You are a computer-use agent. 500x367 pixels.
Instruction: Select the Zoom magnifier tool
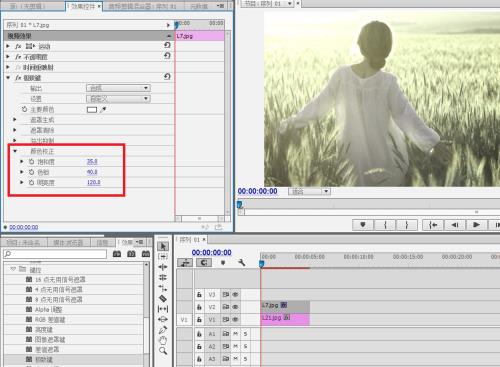pos(163,351)
